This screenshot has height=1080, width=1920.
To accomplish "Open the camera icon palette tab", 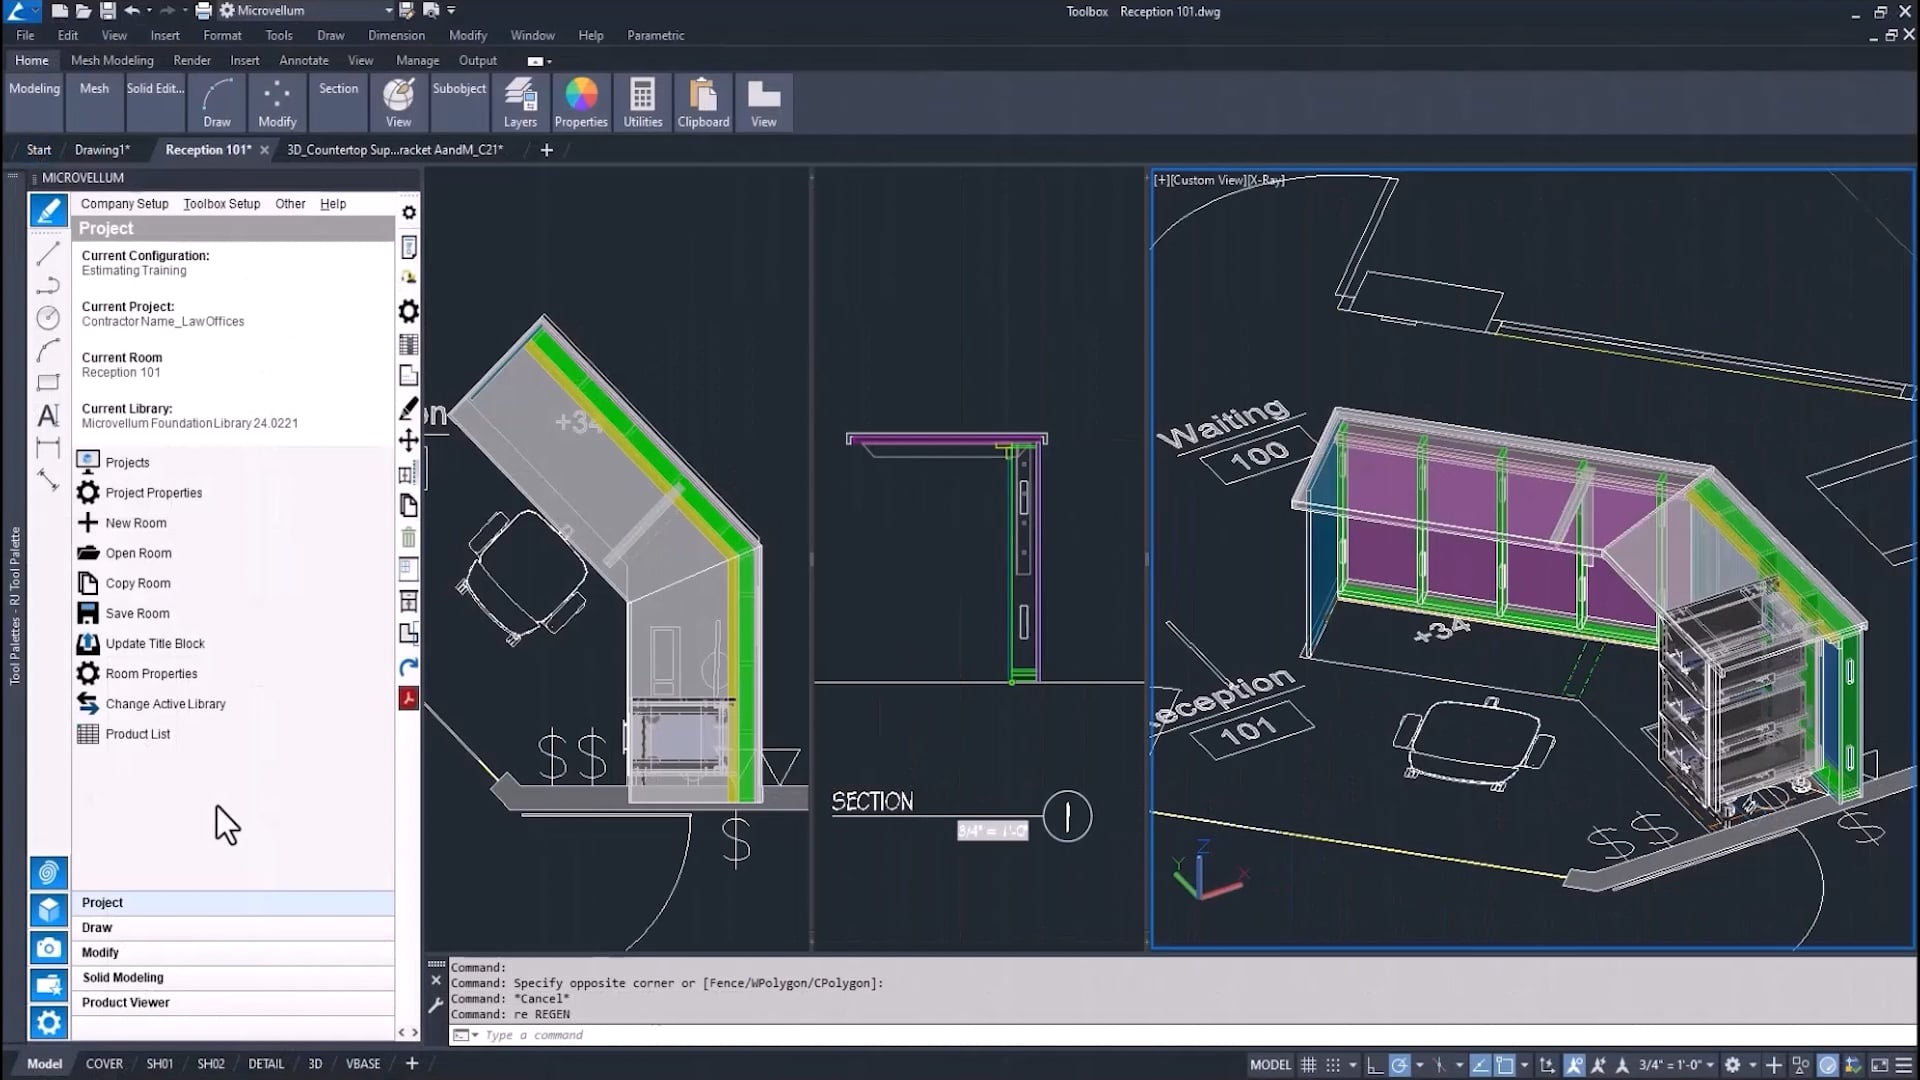I will pyautogui.click(x=48, y=947).
